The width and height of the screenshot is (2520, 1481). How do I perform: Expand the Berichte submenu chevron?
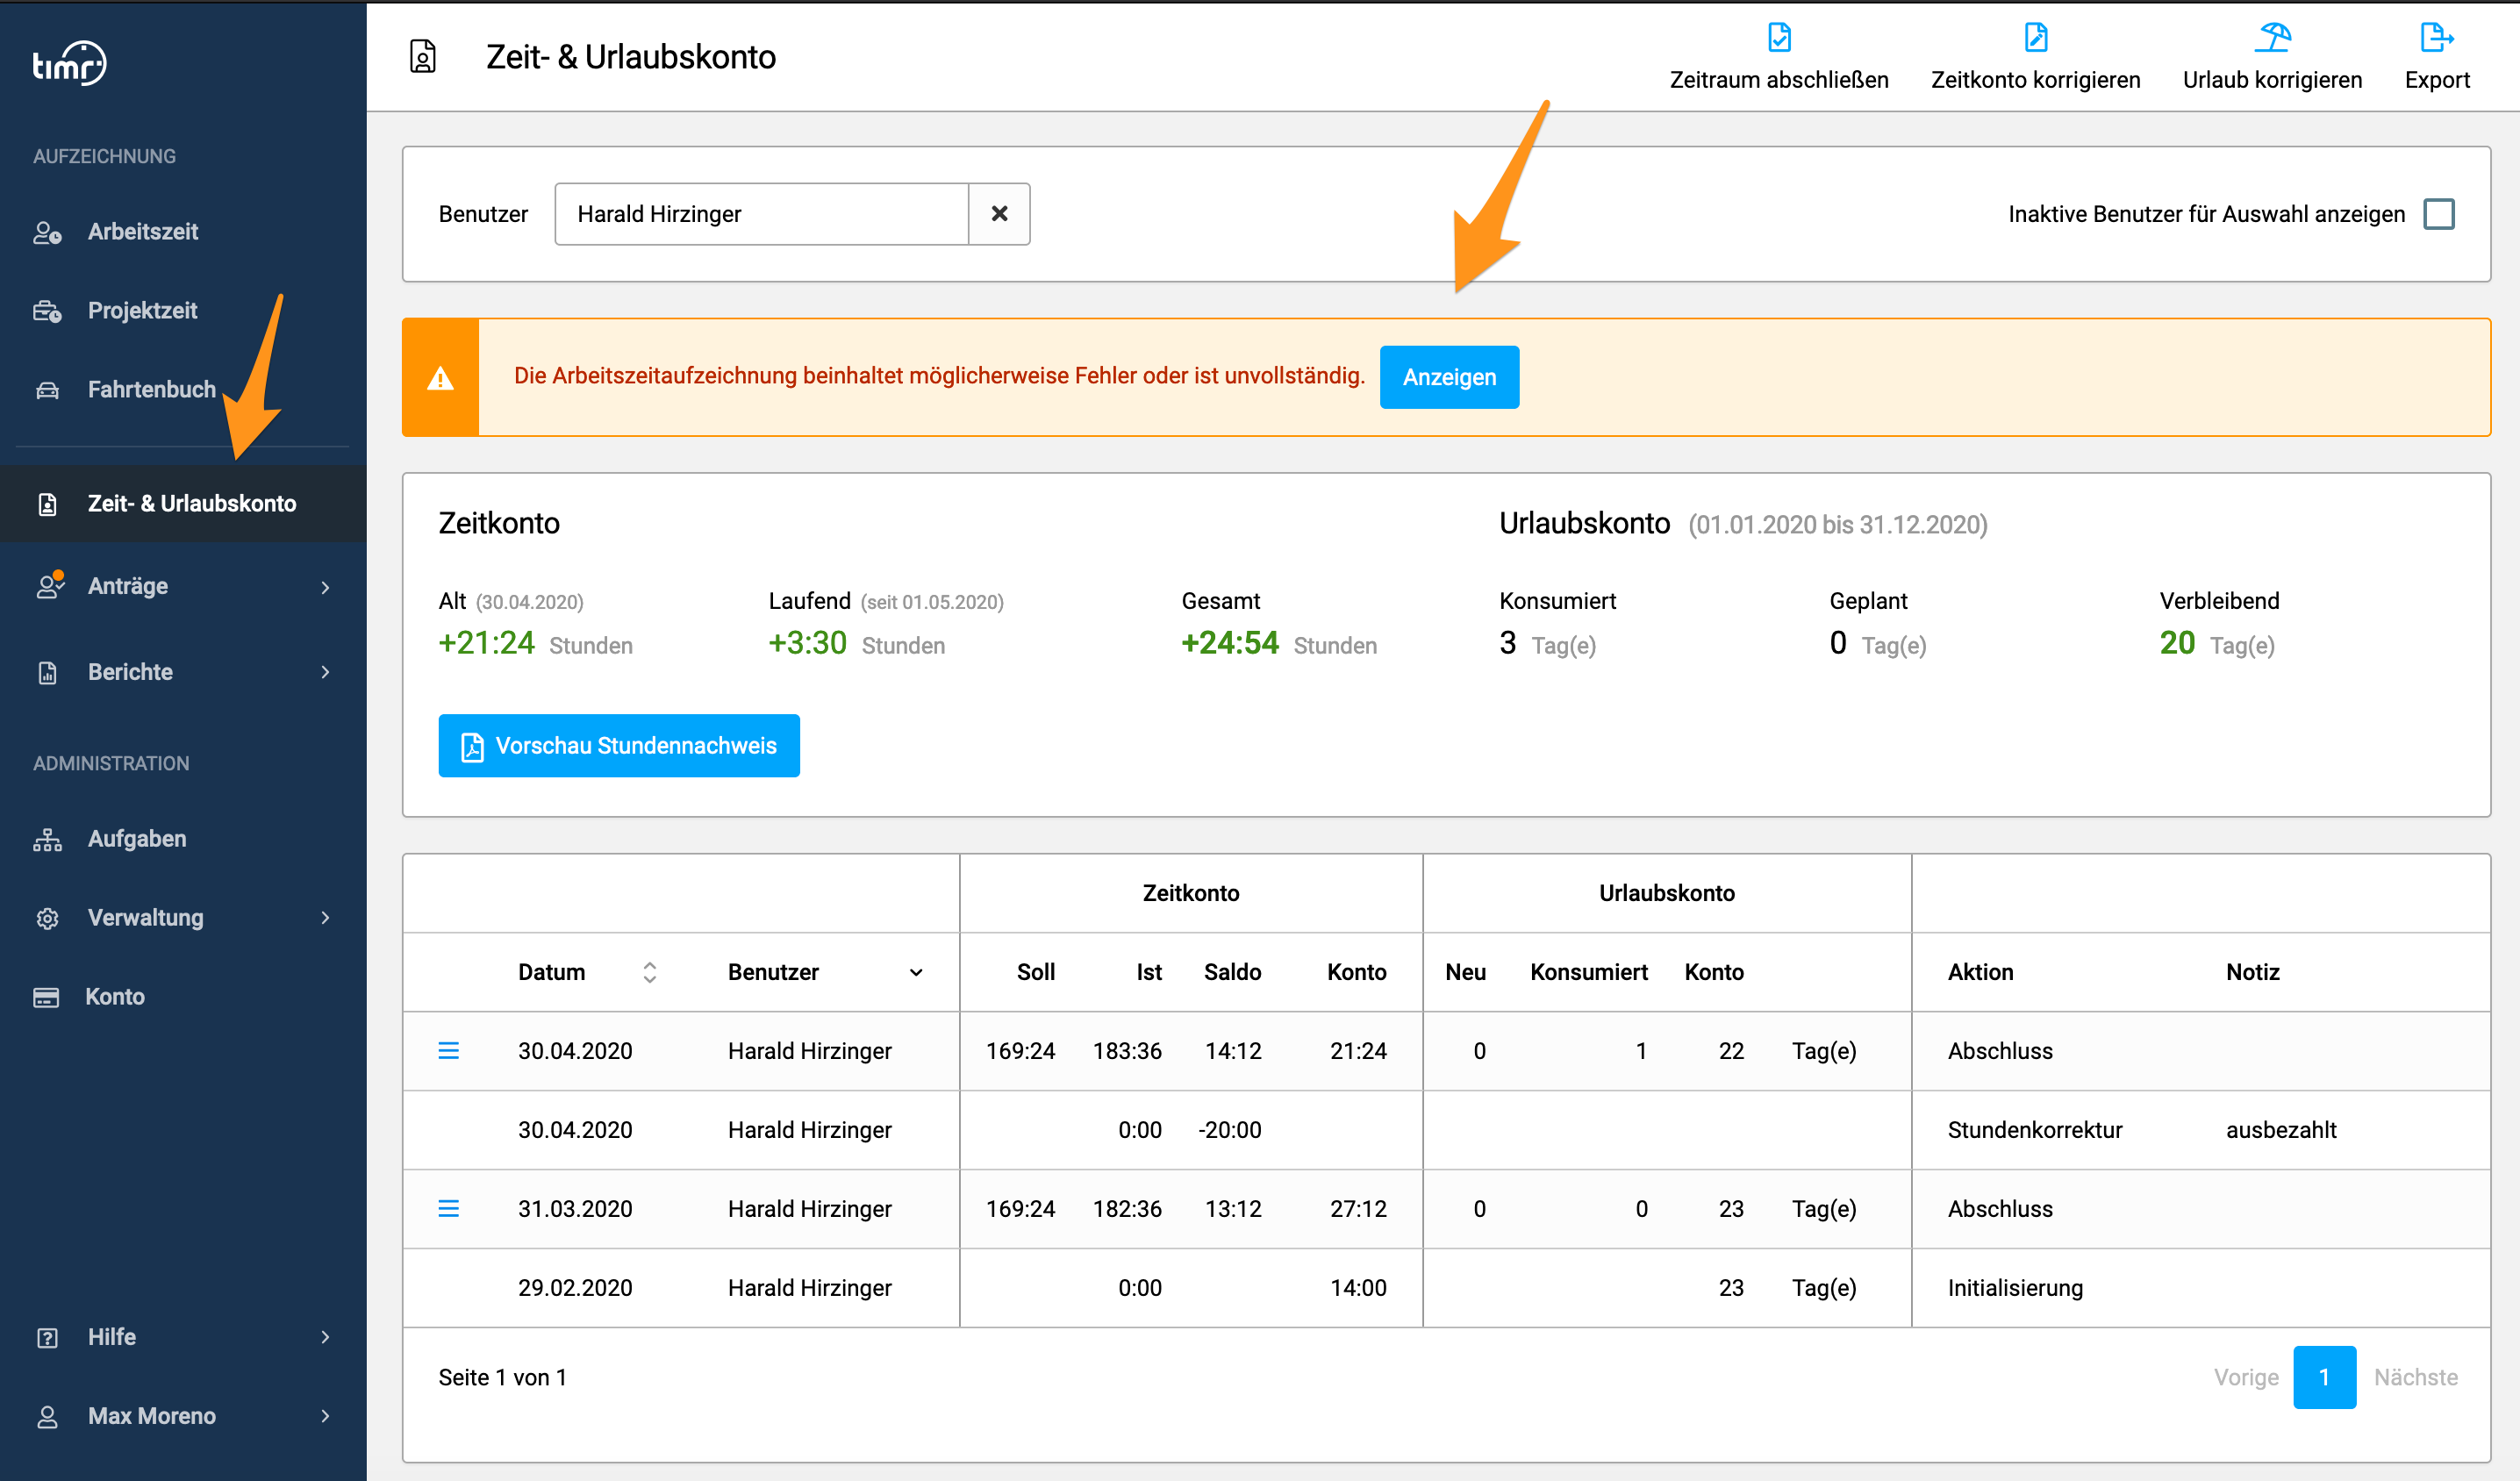click(325, 672)
